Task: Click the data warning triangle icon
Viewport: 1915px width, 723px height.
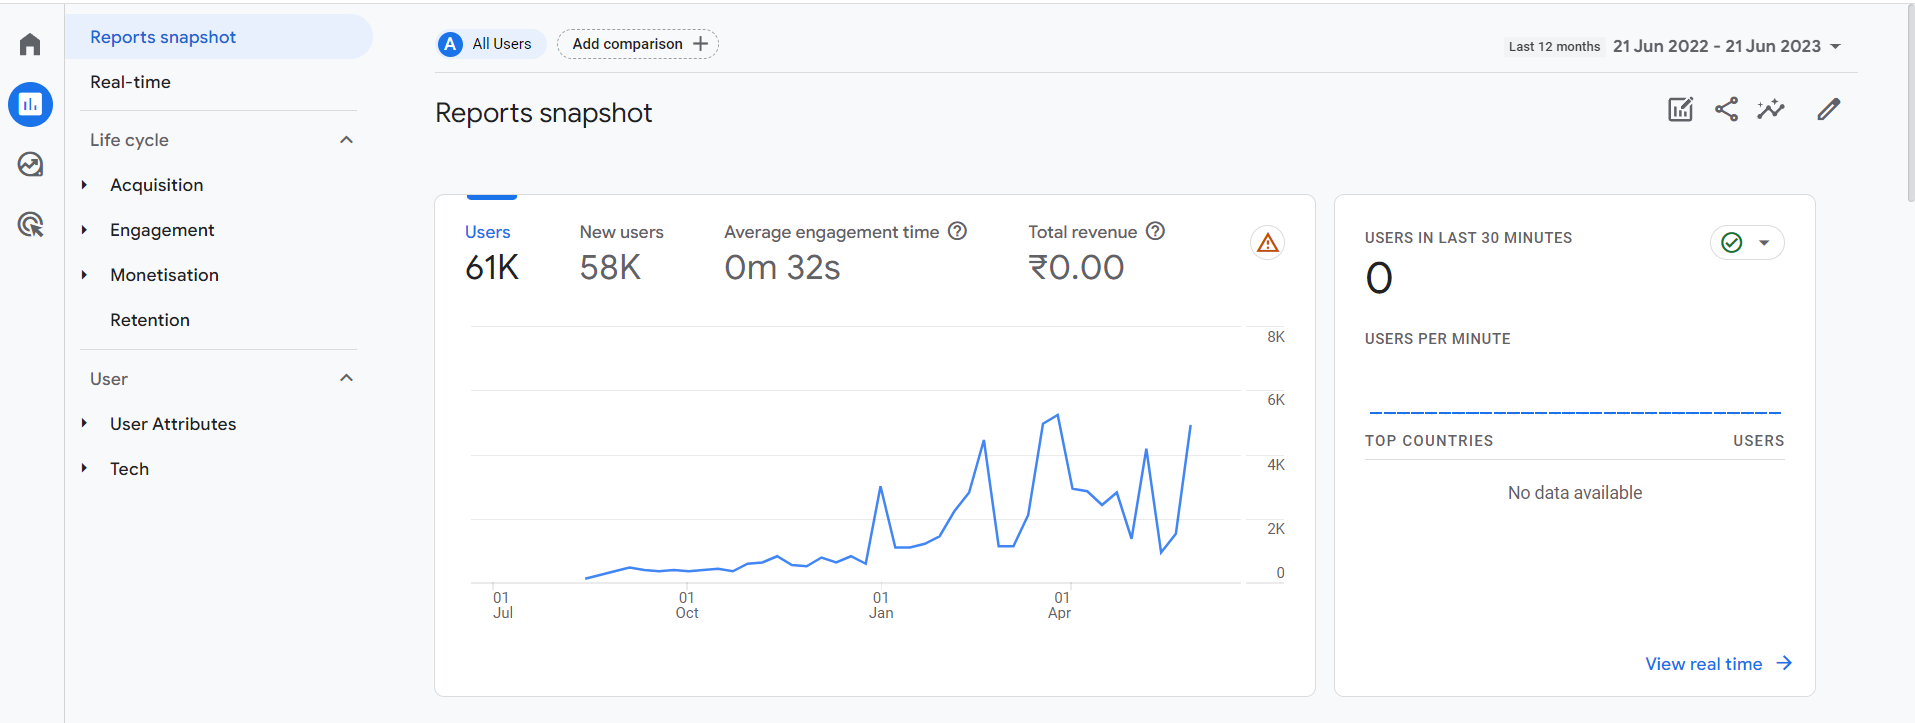Action: coord(1268,243)
